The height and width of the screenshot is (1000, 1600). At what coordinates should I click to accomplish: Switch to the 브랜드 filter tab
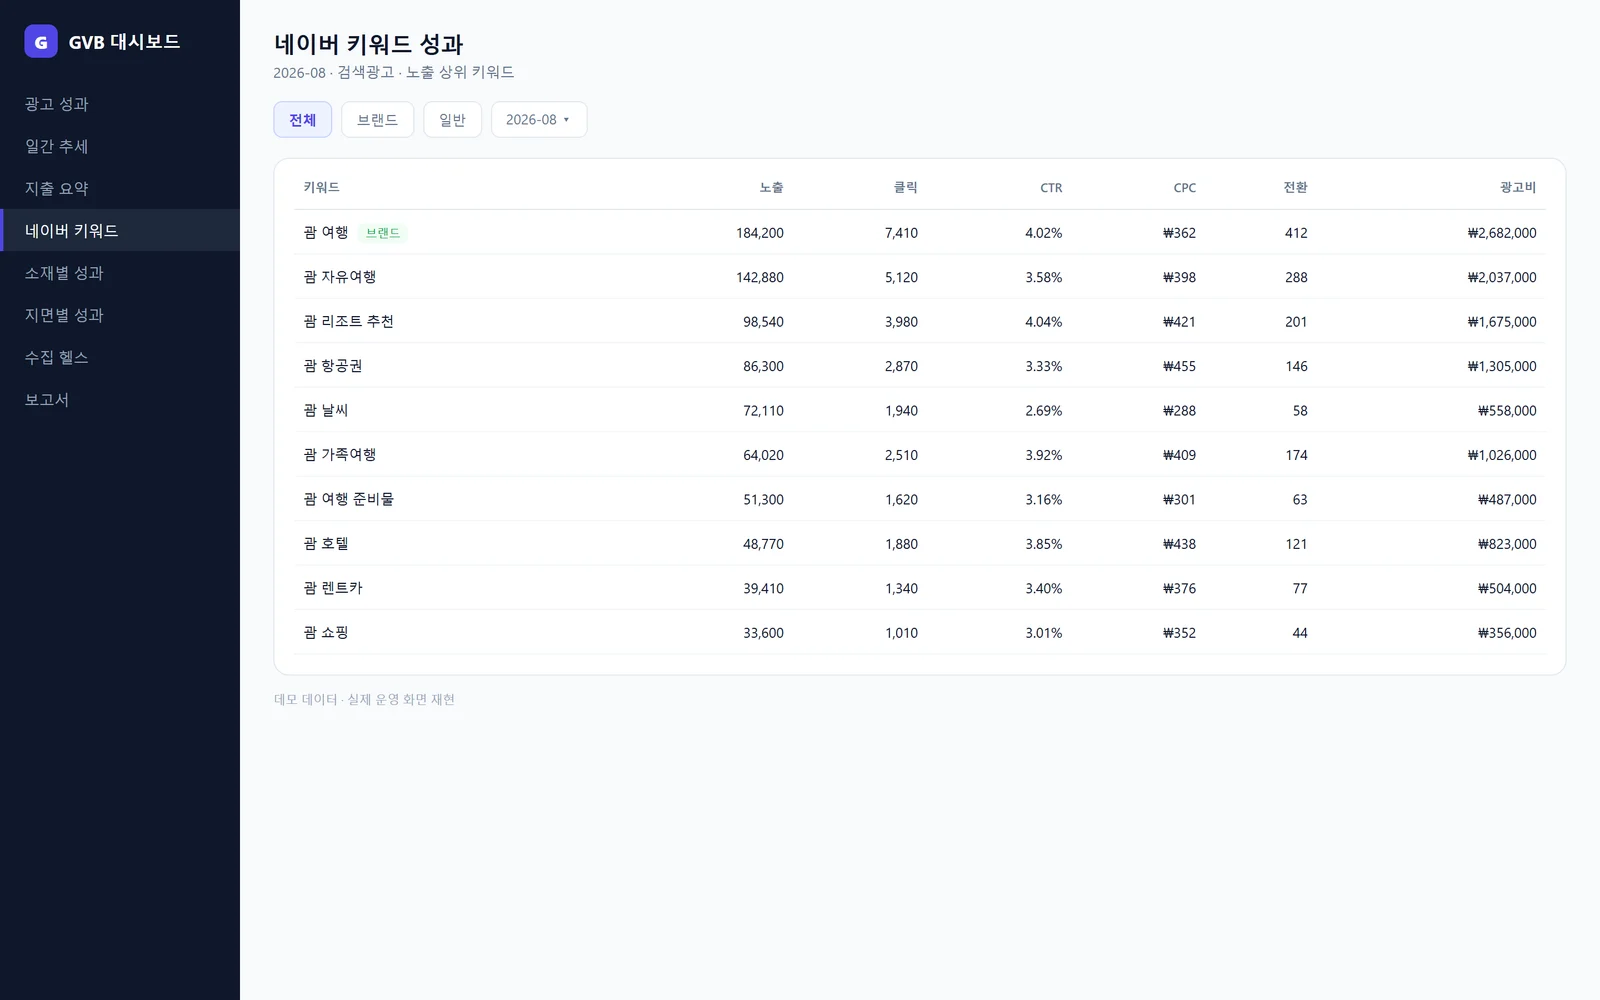coord(377,120)
